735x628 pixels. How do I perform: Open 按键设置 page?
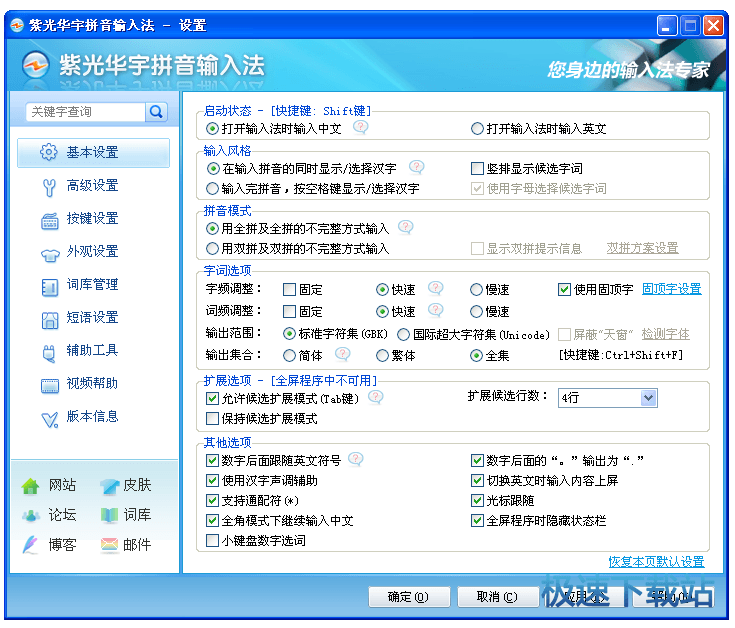(93, 218)
